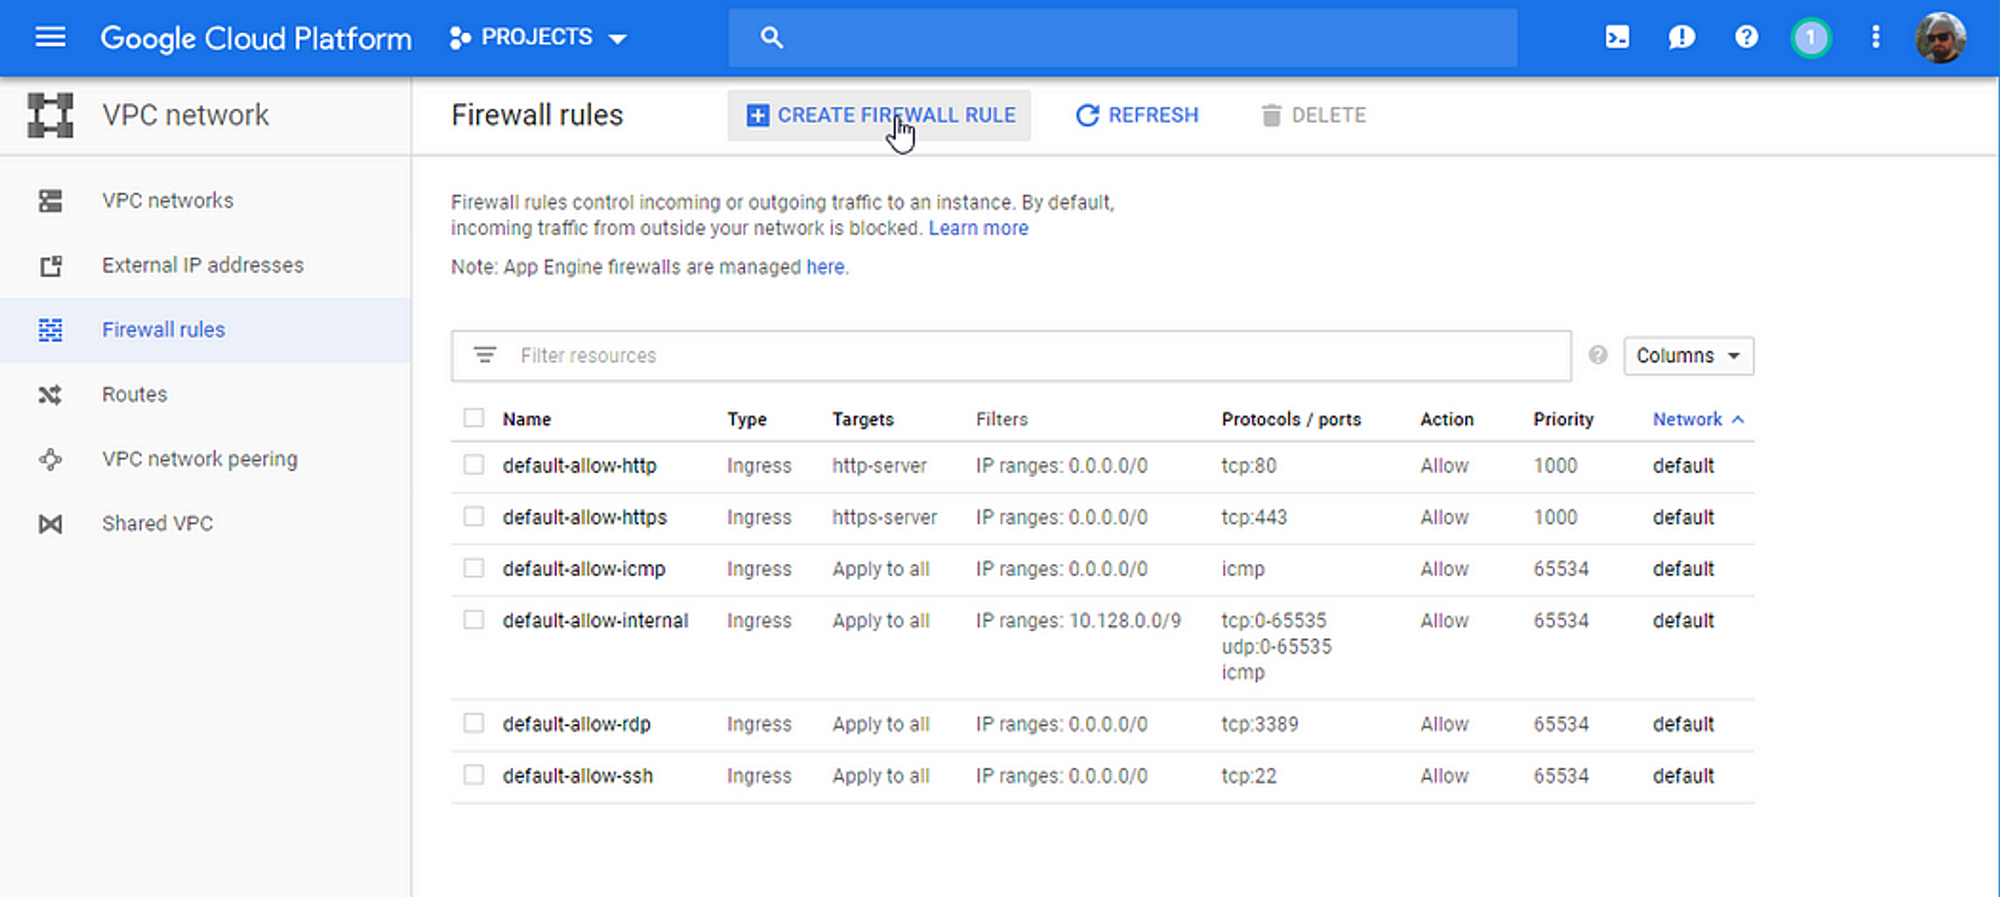Sort by the Action column header
This screenshot has width=2000, height=897.
pos(1447,419)
